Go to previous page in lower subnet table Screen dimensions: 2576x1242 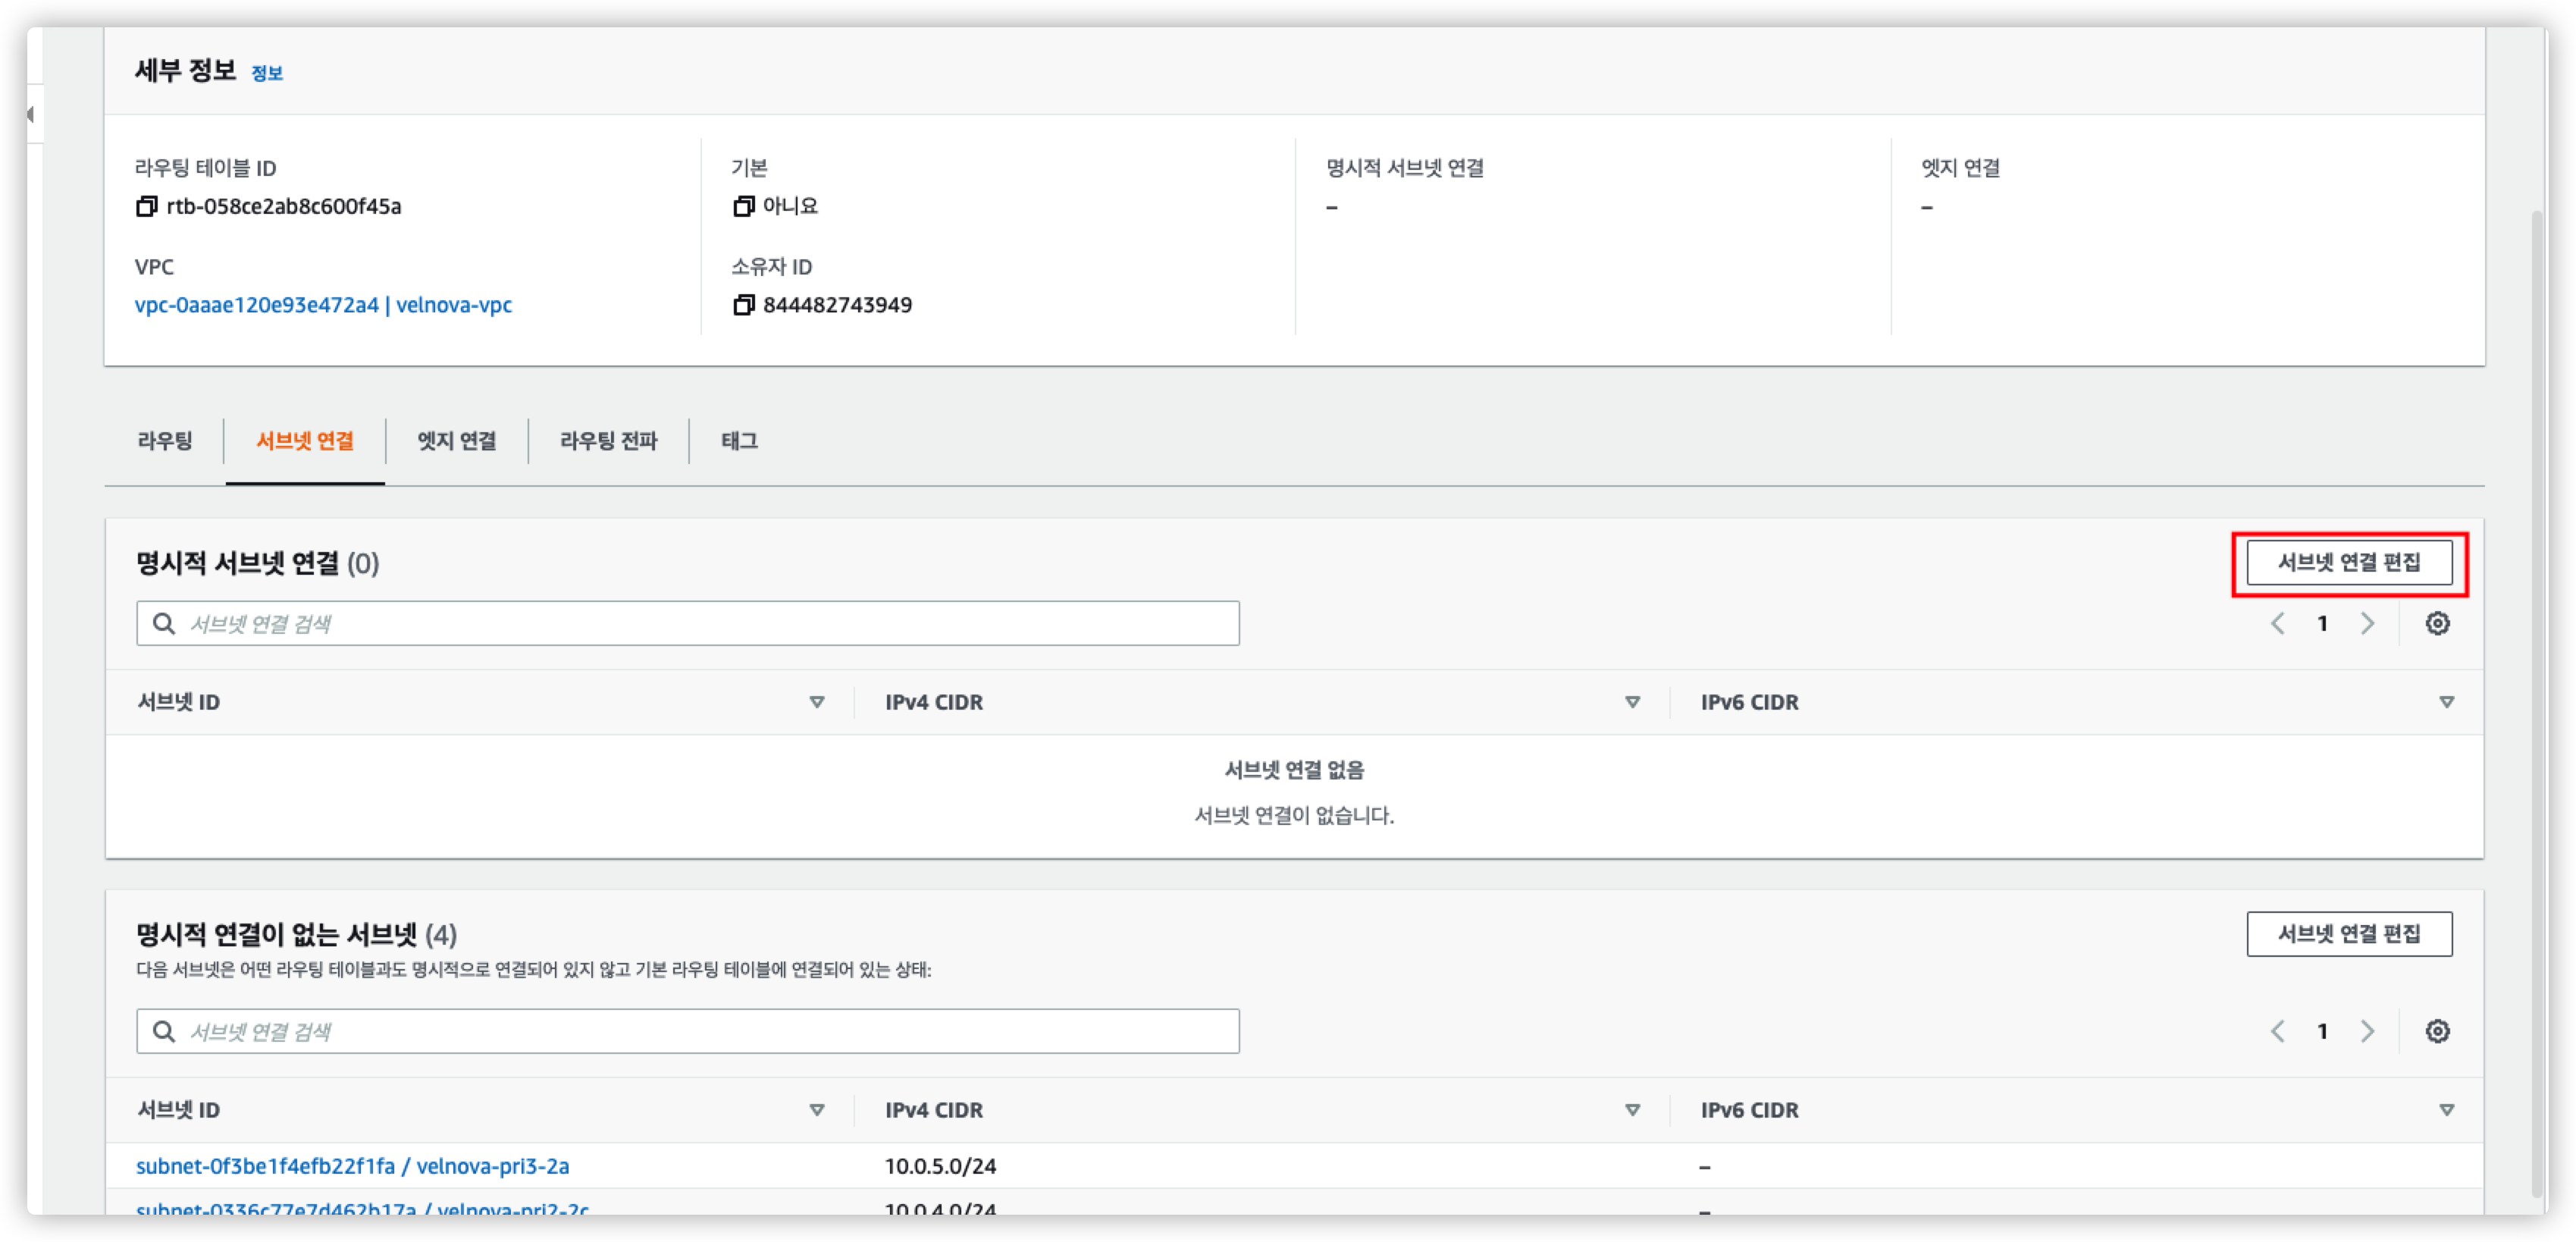coord(2278,1031)
